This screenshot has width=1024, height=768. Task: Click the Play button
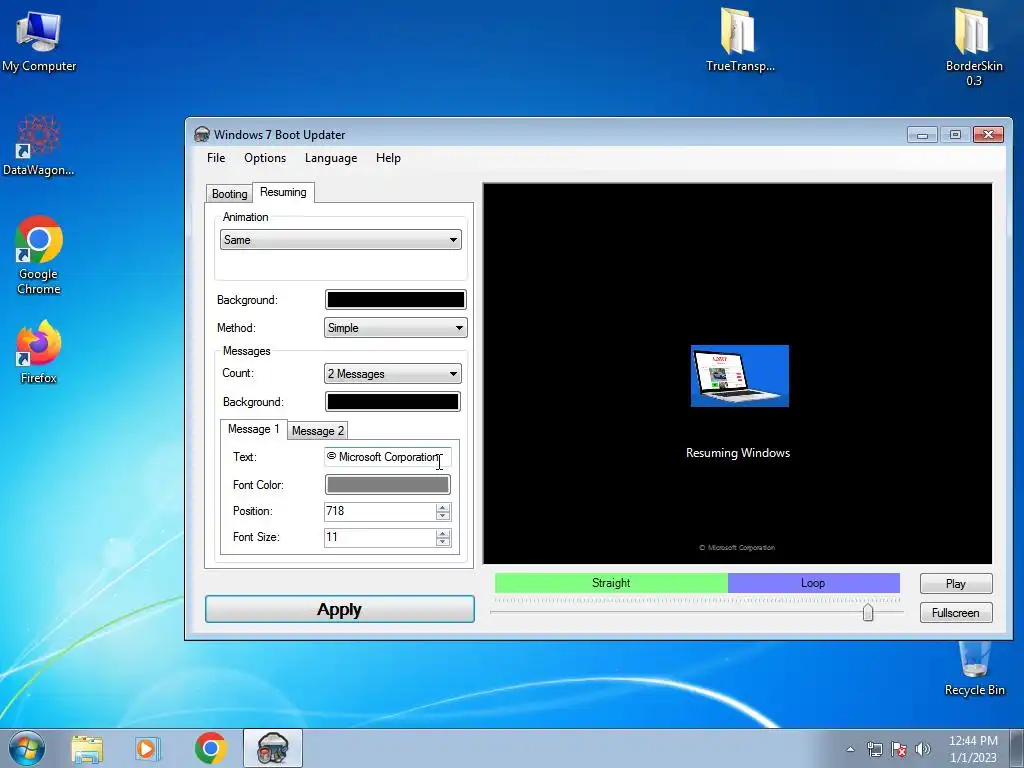956,584
